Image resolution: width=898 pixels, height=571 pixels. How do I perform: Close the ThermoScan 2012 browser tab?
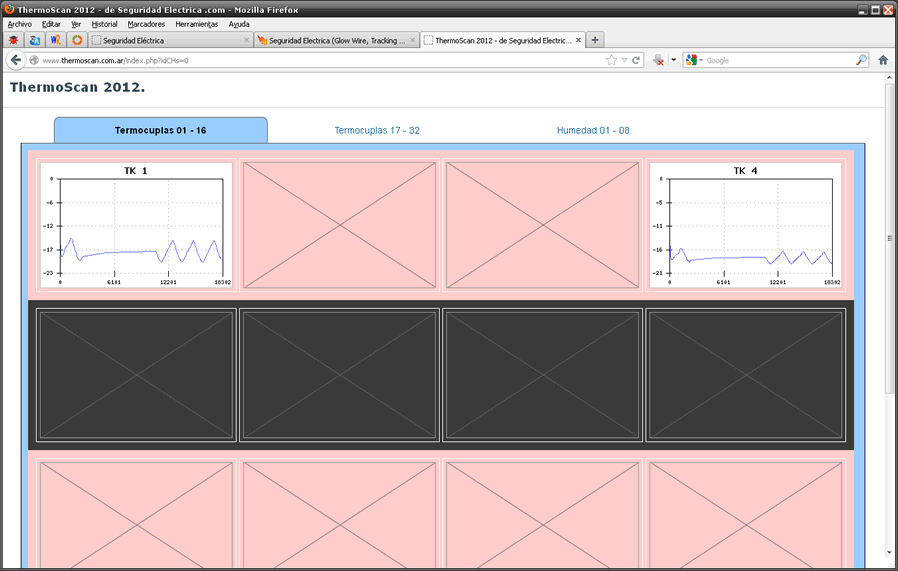point(577,41)
